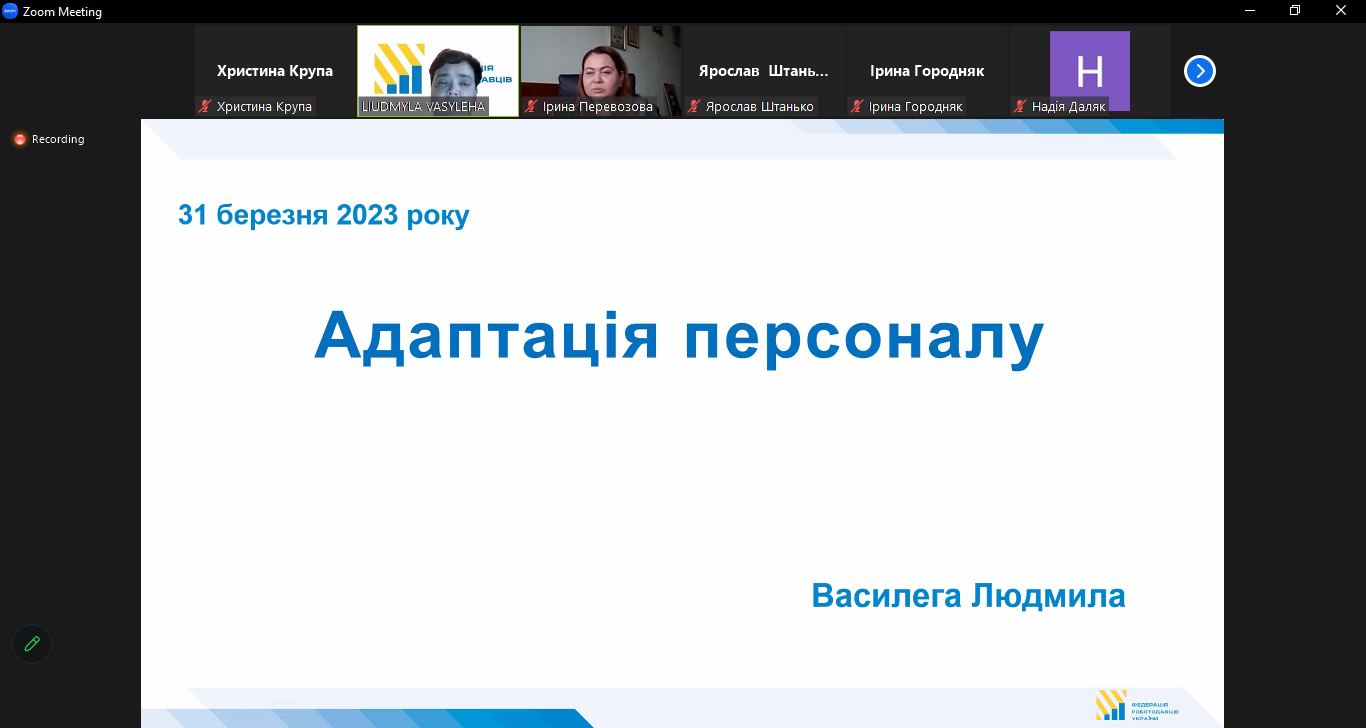Click slide title Адаптація персоналу
This screenshot has height=728, width=1366.
[679, 335]
